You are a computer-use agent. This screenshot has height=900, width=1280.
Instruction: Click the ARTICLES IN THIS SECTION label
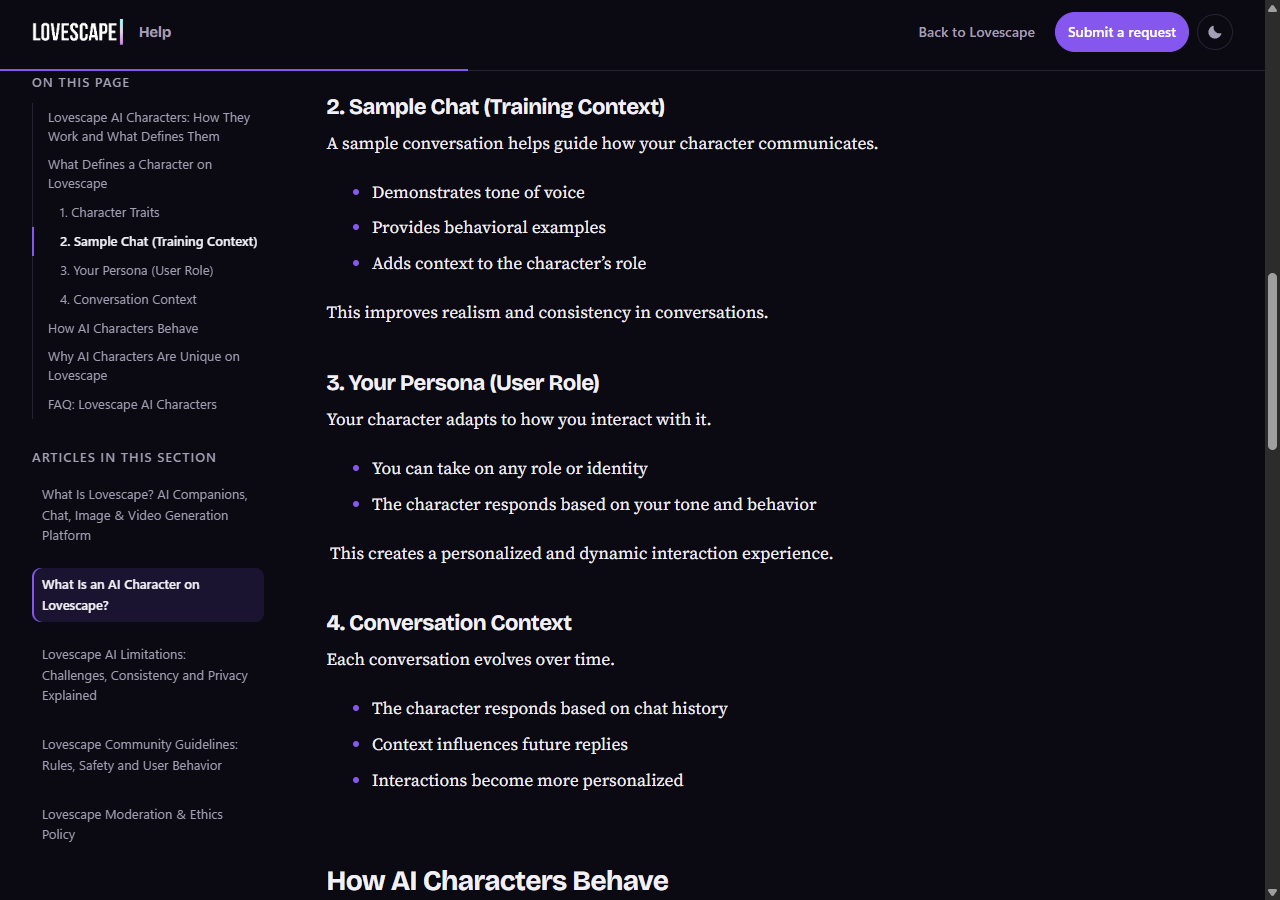pos(124,458)
